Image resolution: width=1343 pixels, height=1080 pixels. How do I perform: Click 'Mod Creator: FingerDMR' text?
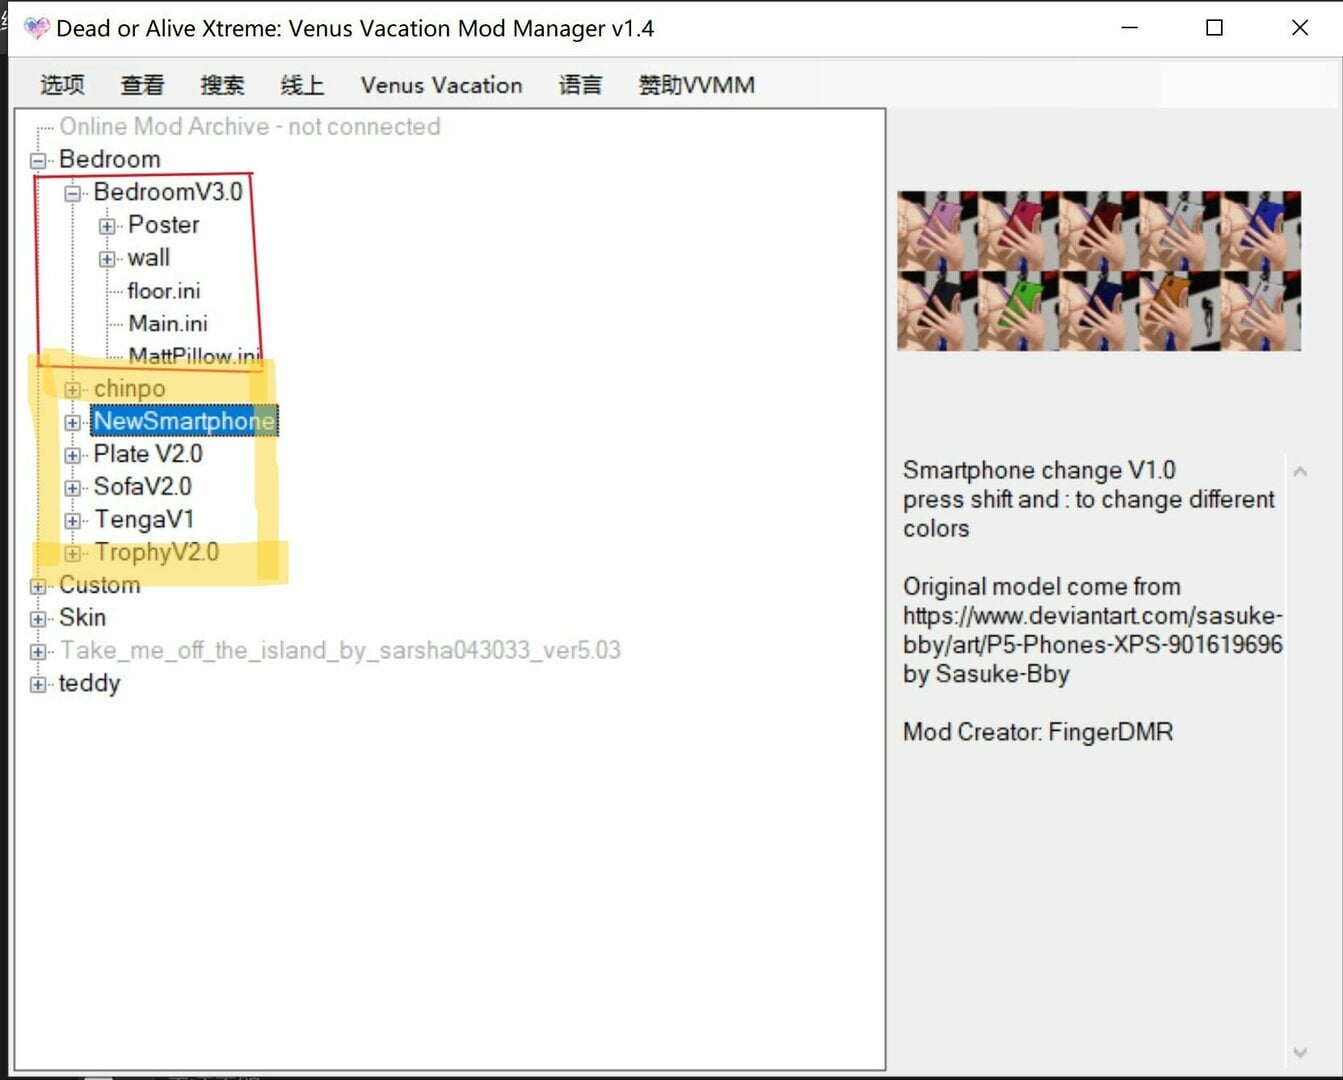click(x=1038, y=732)
